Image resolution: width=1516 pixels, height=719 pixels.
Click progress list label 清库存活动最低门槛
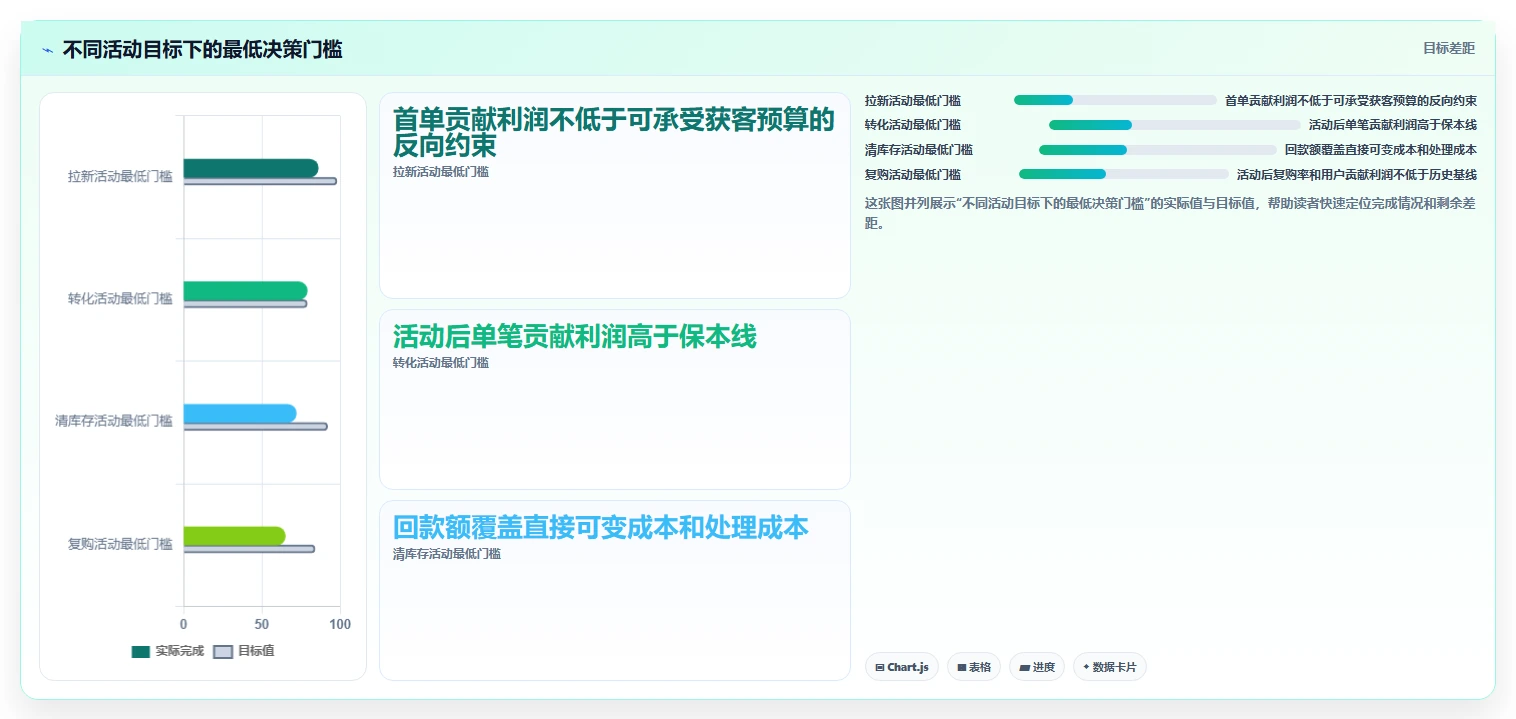[x=919, y=150]
